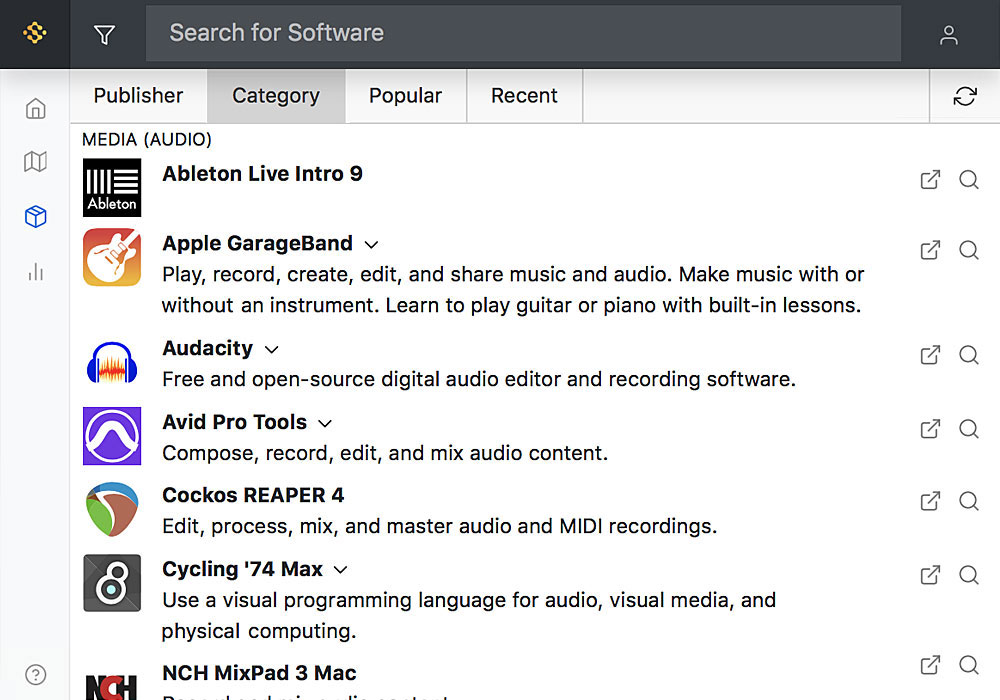Open Avid Pro Tools external link icon
Viewport: 1000px width, 700px height.
click(x=930, y=429)
